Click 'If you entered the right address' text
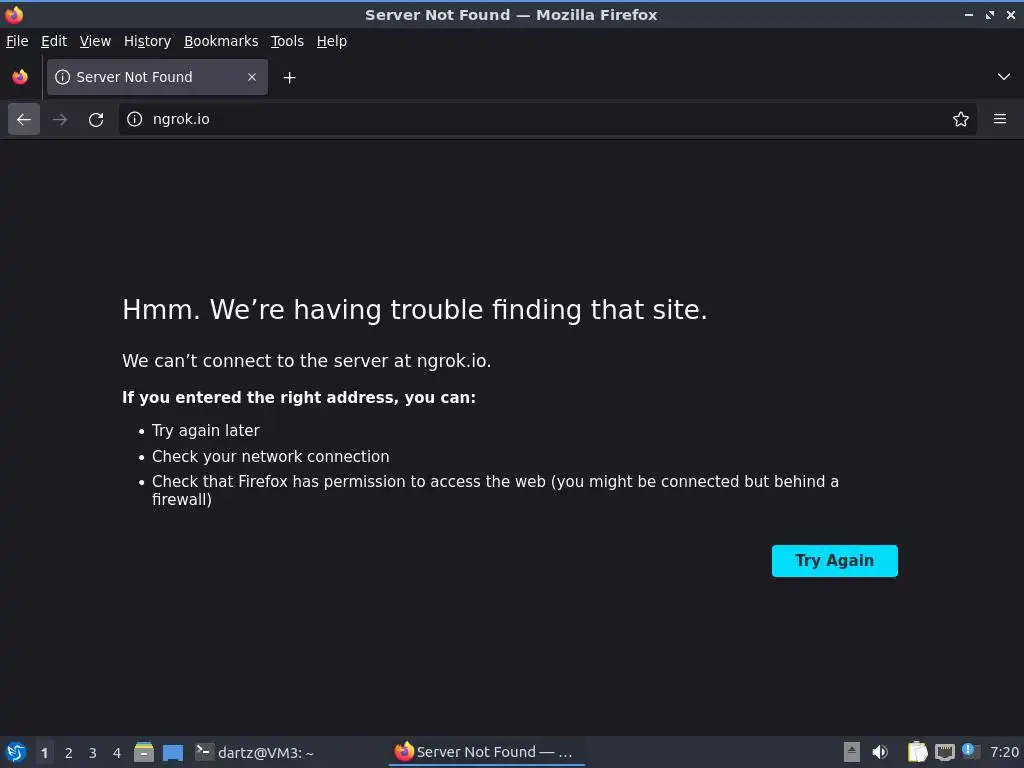 (299, 397)
